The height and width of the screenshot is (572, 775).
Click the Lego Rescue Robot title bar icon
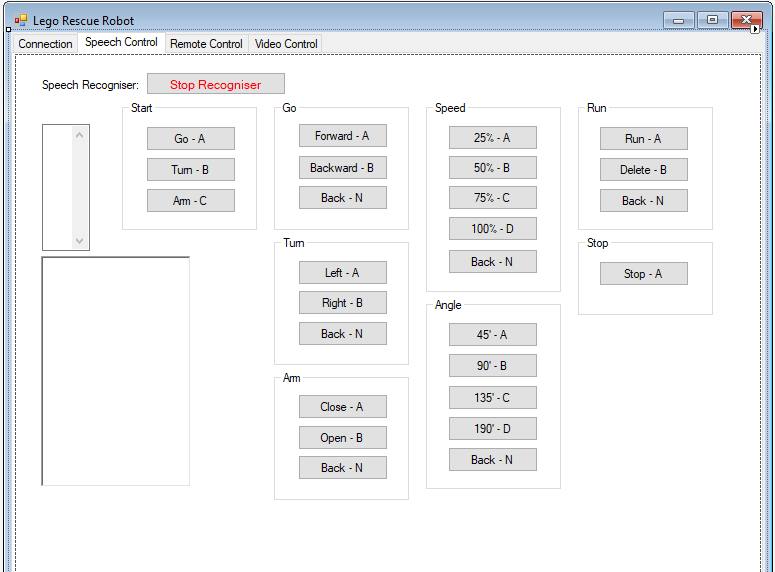point(21,20)
